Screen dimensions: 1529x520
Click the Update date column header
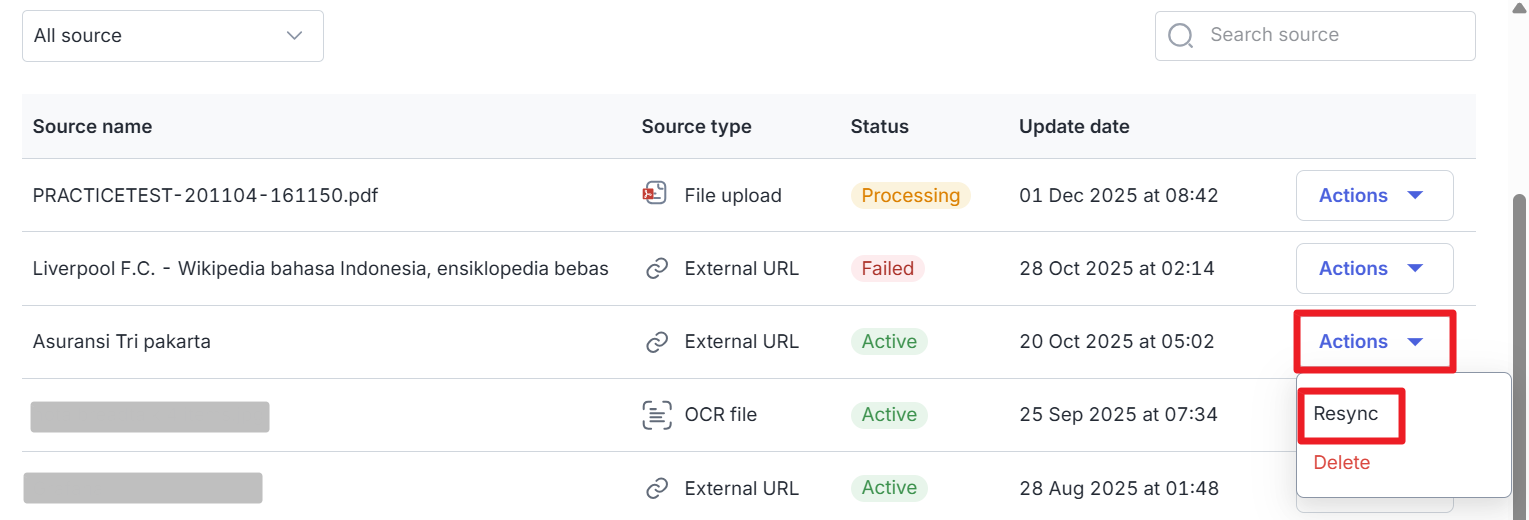pyautogui.click(x=1074, y=127)
